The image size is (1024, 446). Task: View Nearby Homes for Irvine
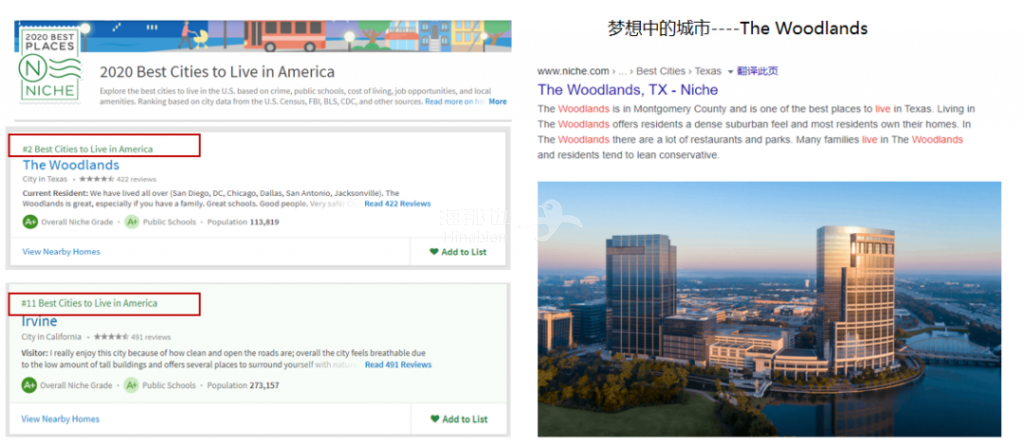coord(60,419)
